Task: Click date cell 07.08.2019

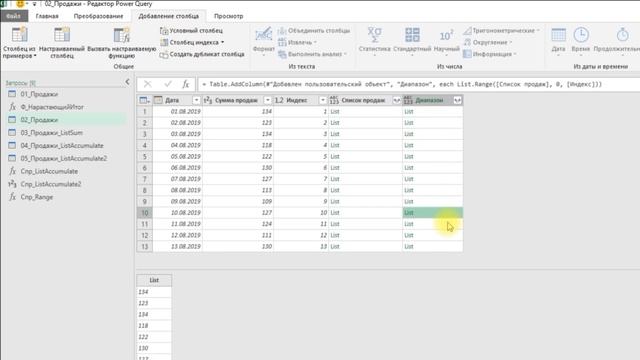Action: pos(186,179)
